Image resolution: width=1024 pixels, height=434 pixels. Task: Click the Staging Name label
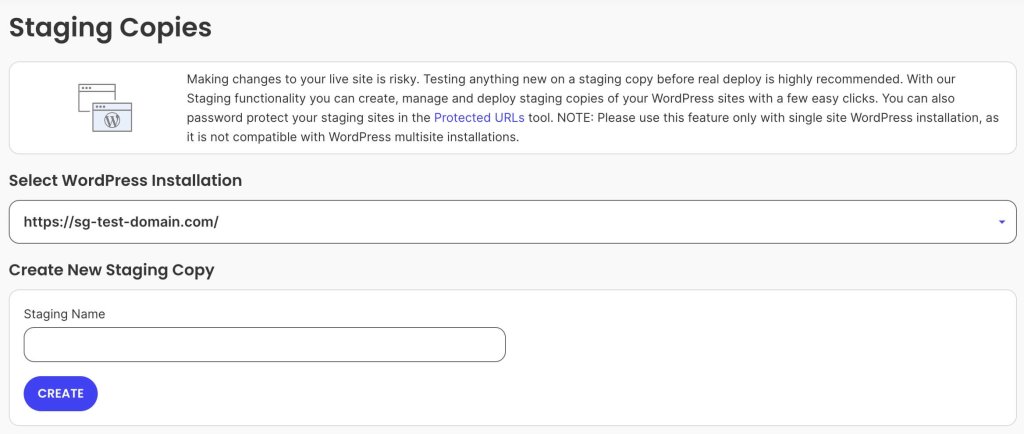[x=65, y=314]
